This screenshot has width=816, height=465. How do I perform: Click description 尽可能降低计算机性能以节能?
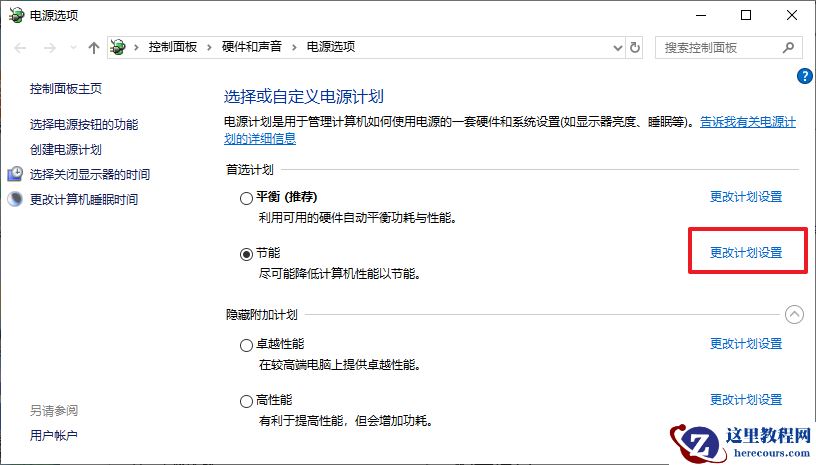pos(340,274)
